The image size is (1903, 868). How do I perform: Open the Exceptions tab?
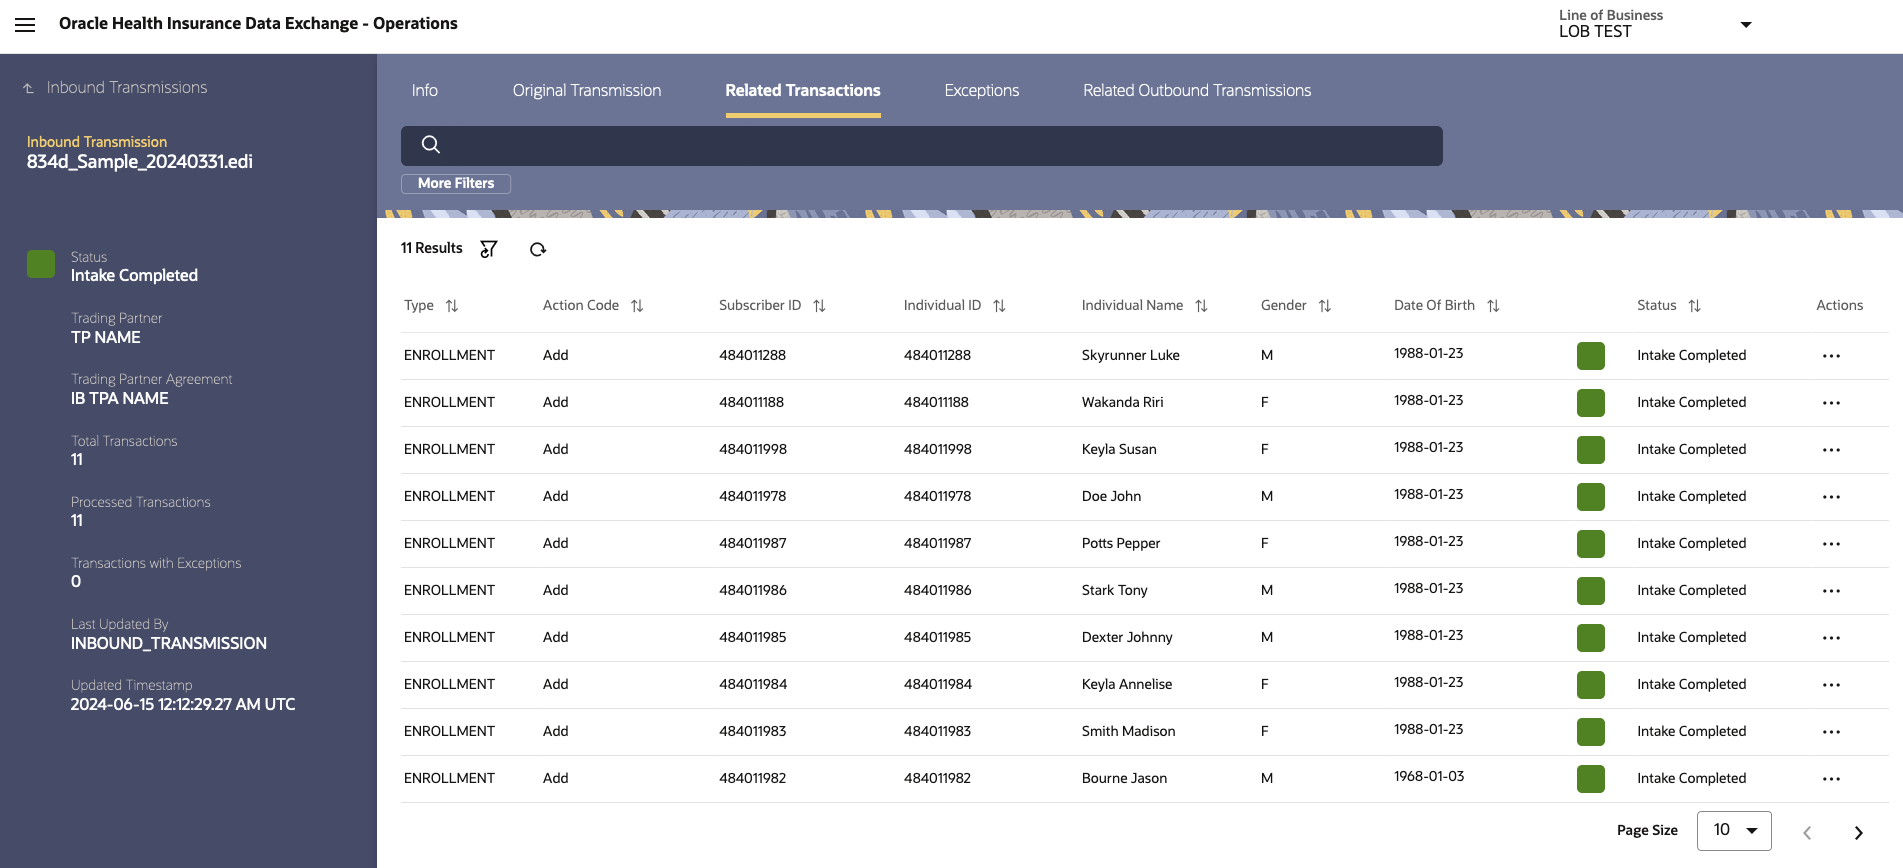click(x=982, y=90)
